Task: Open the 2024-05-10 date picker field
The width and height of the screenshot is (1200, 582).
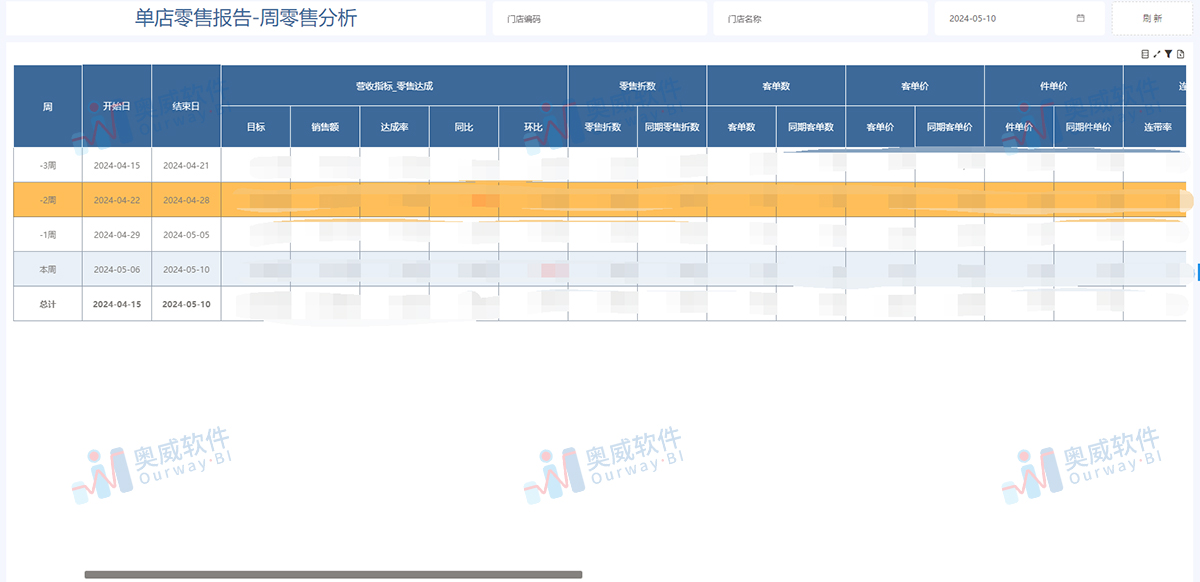Action: pyautogui.click(x=1019, y=18)
